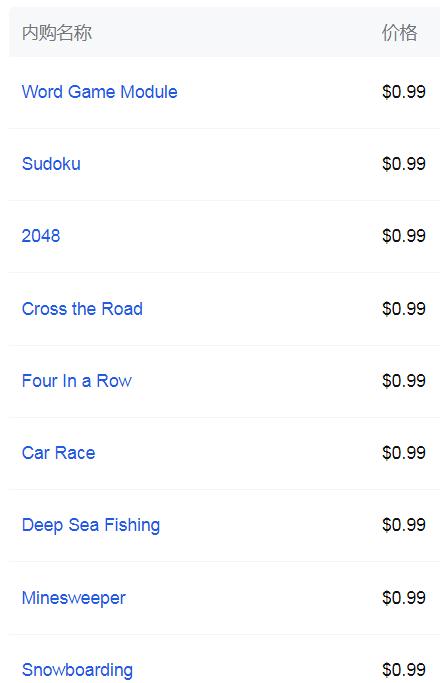Select the price next to 2048
The image size is (440, 683).
[404, 236]
